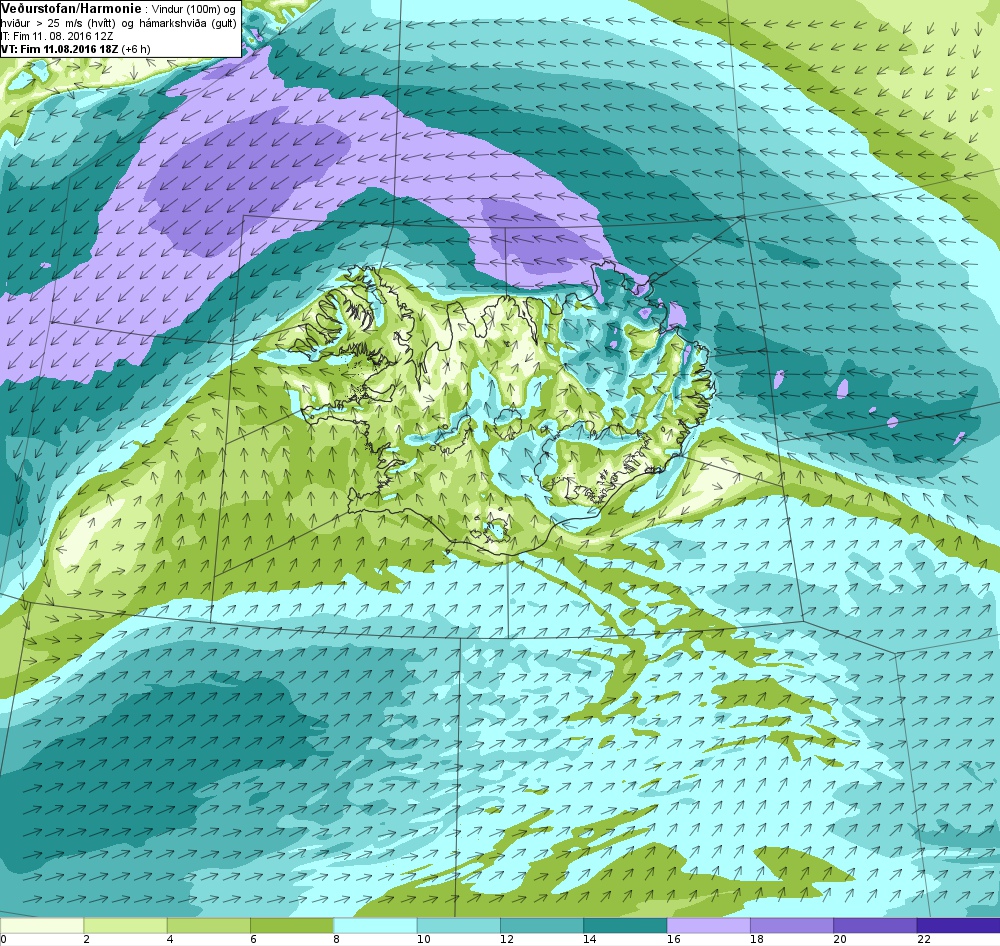Click the legend scale label "14"

589,939
